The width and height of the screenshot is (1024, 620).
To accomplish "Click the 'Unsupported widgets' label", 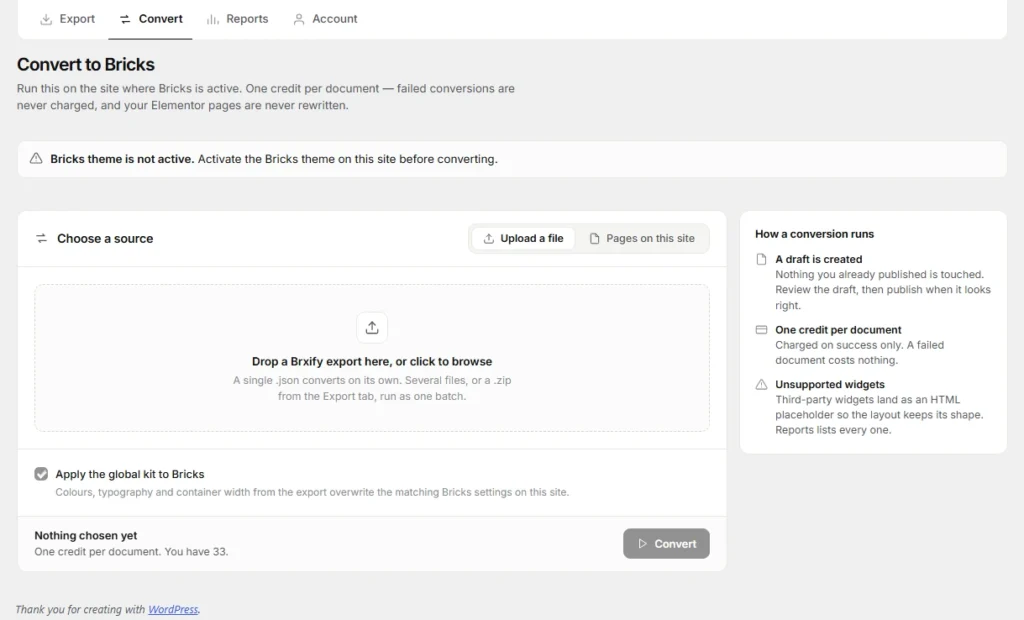I will pyautogui.click(x=830, y=385).
